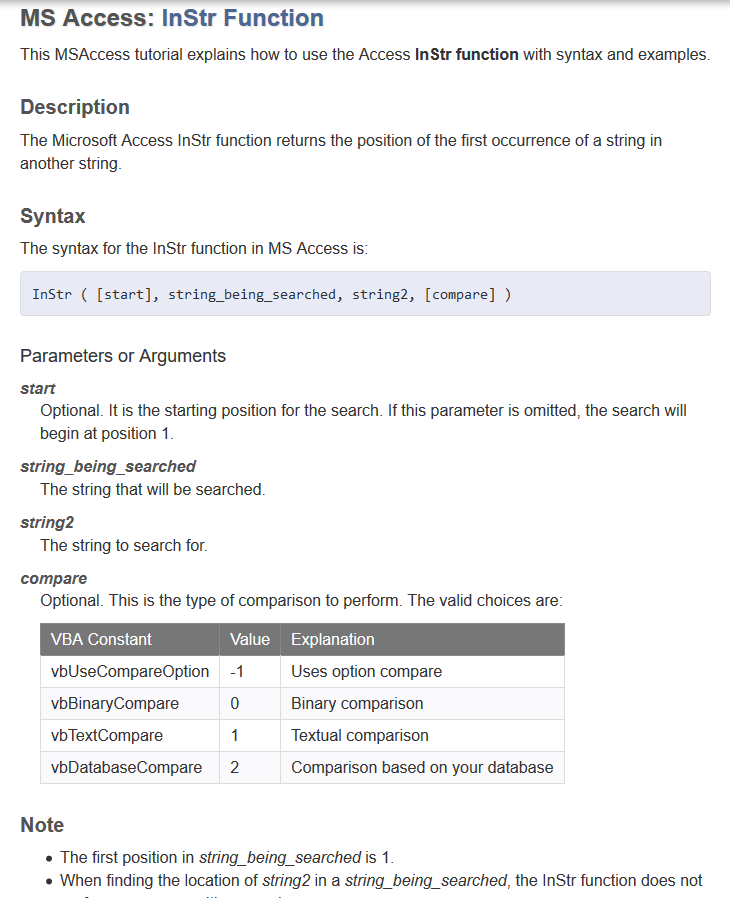Click the 'start' parameter name
The height and width of the screenshot is (898, 730).
38,388
